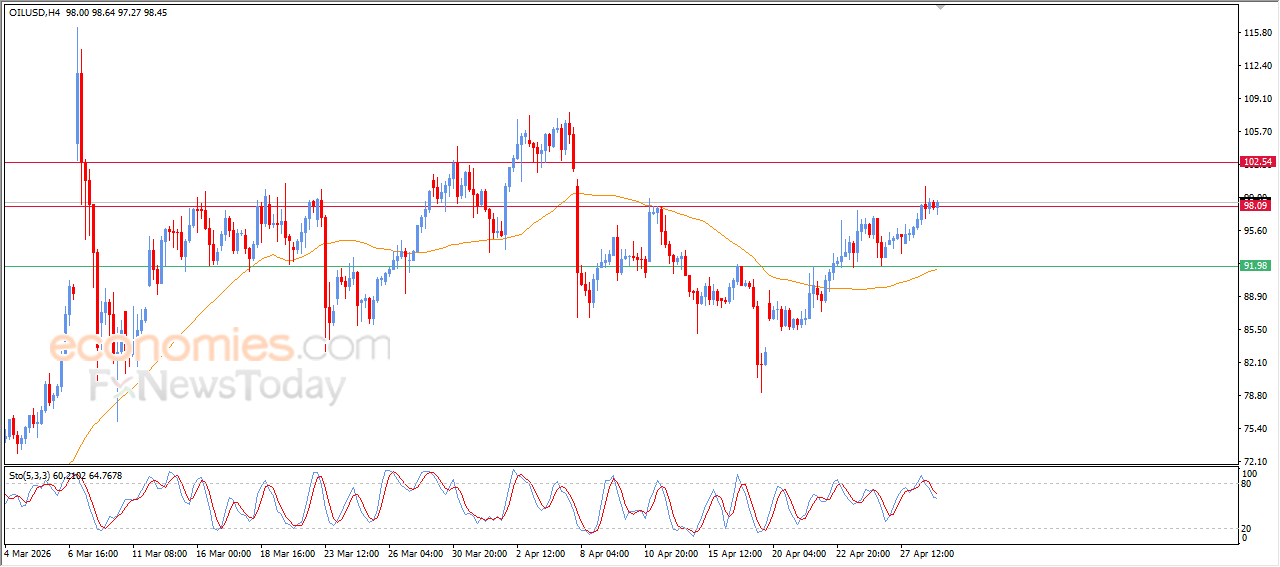1280x567 pixels.
Task: Select the 98.09 red price label
Action: [x=1256, y=205]
